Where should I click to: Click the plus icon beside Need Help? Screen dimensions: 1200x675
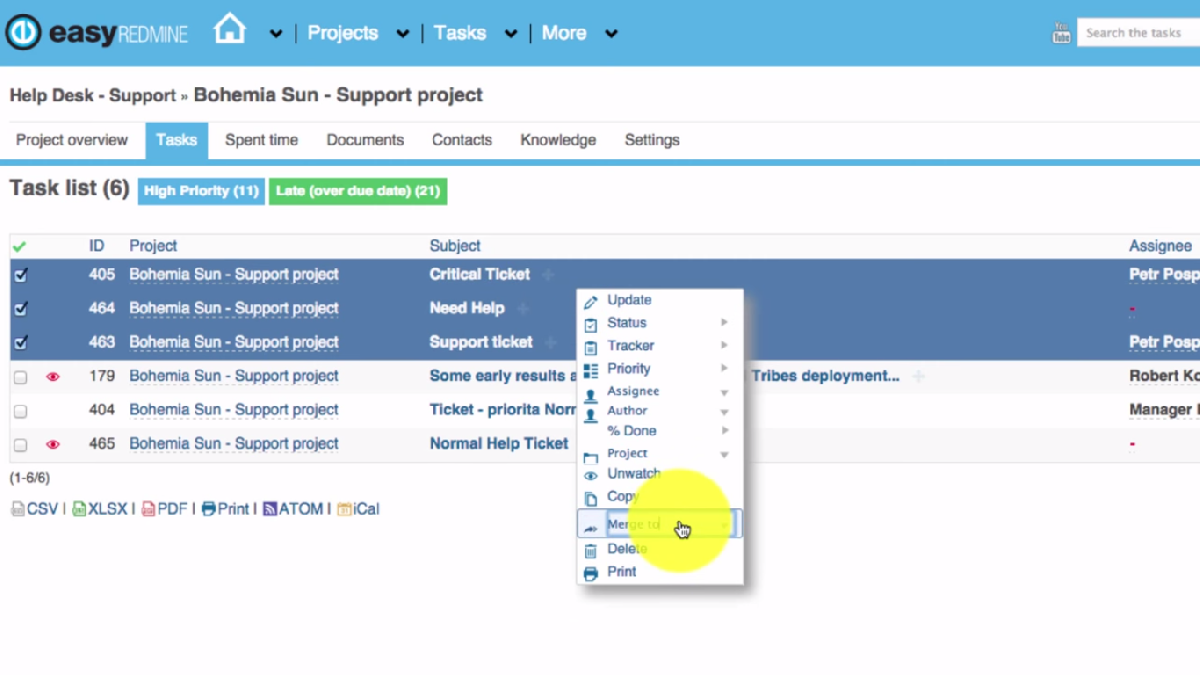[522, 309]
